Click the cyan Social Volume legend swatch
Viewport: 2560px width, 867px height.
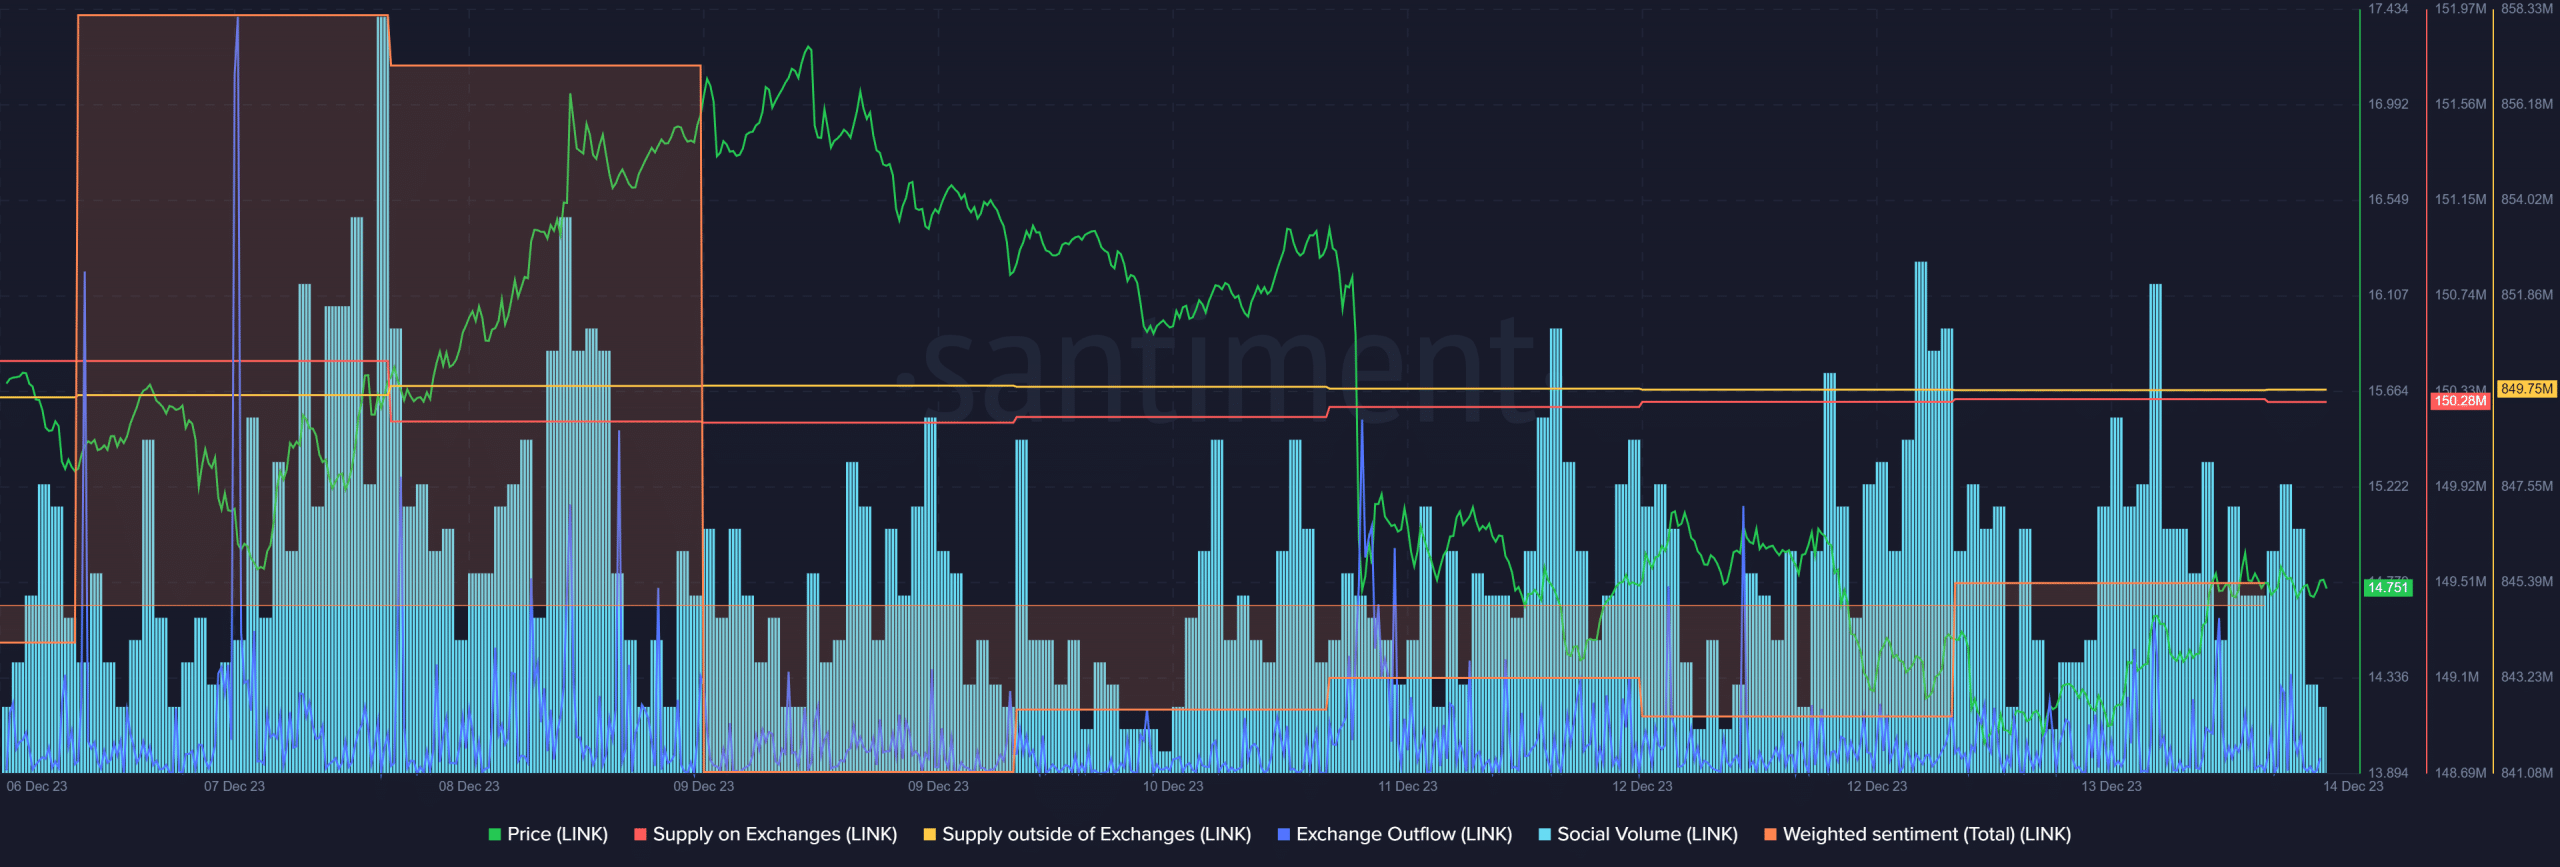[x=1544, y=834]
